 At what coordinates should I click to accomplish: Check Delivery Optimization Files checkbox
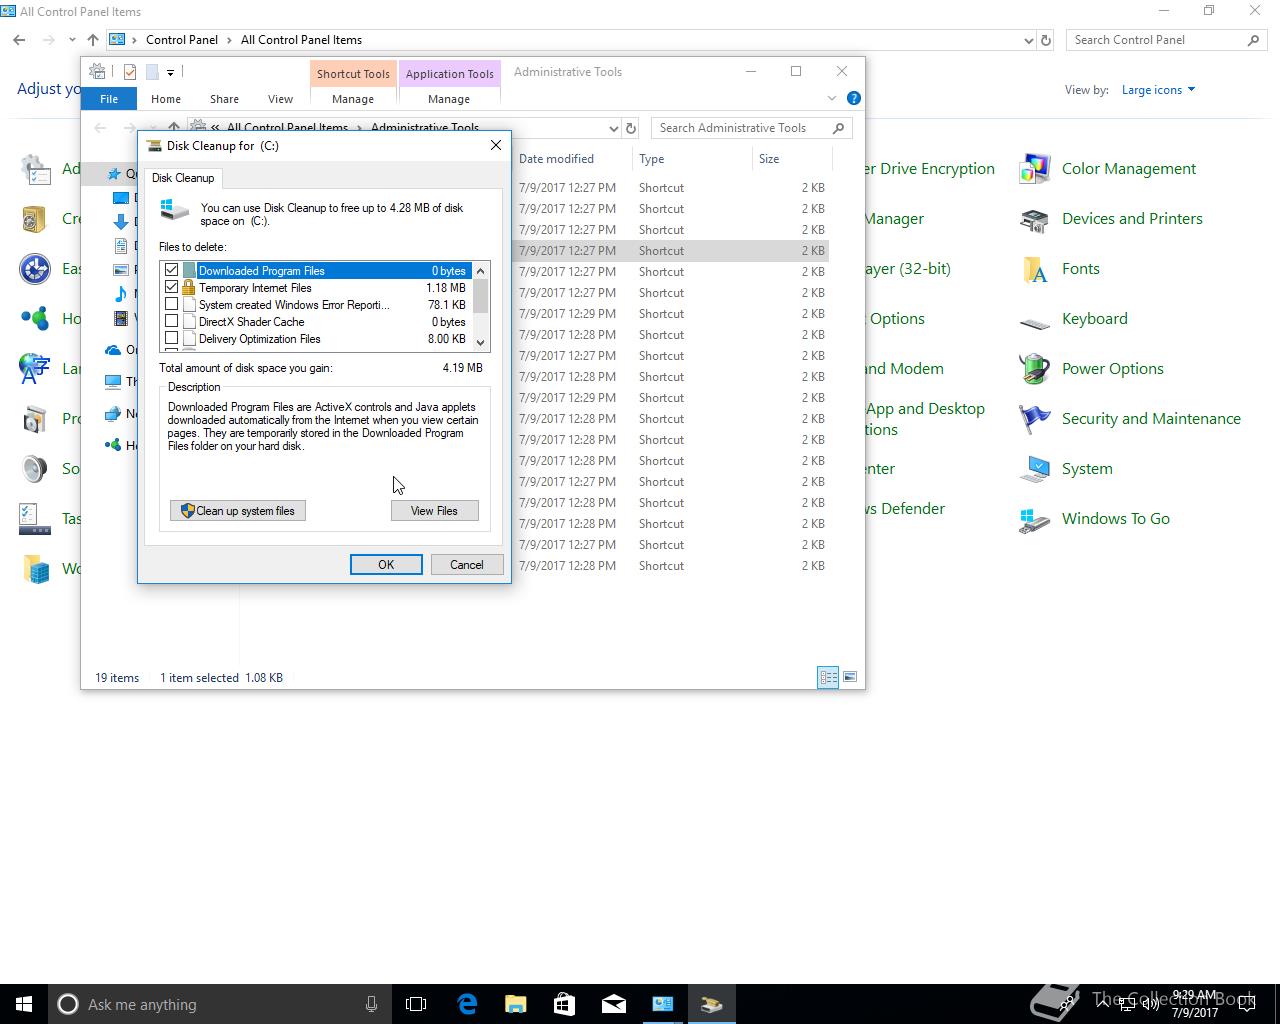(172, 339)
